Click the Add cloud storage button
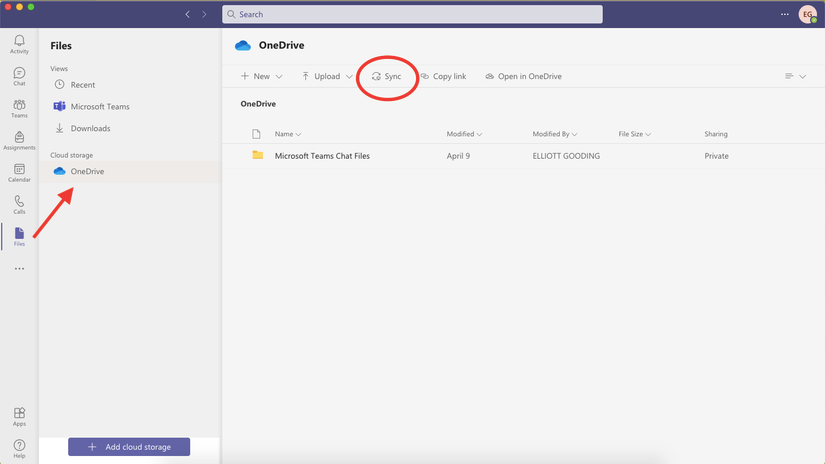825x464 pixels. click(129, 447)
